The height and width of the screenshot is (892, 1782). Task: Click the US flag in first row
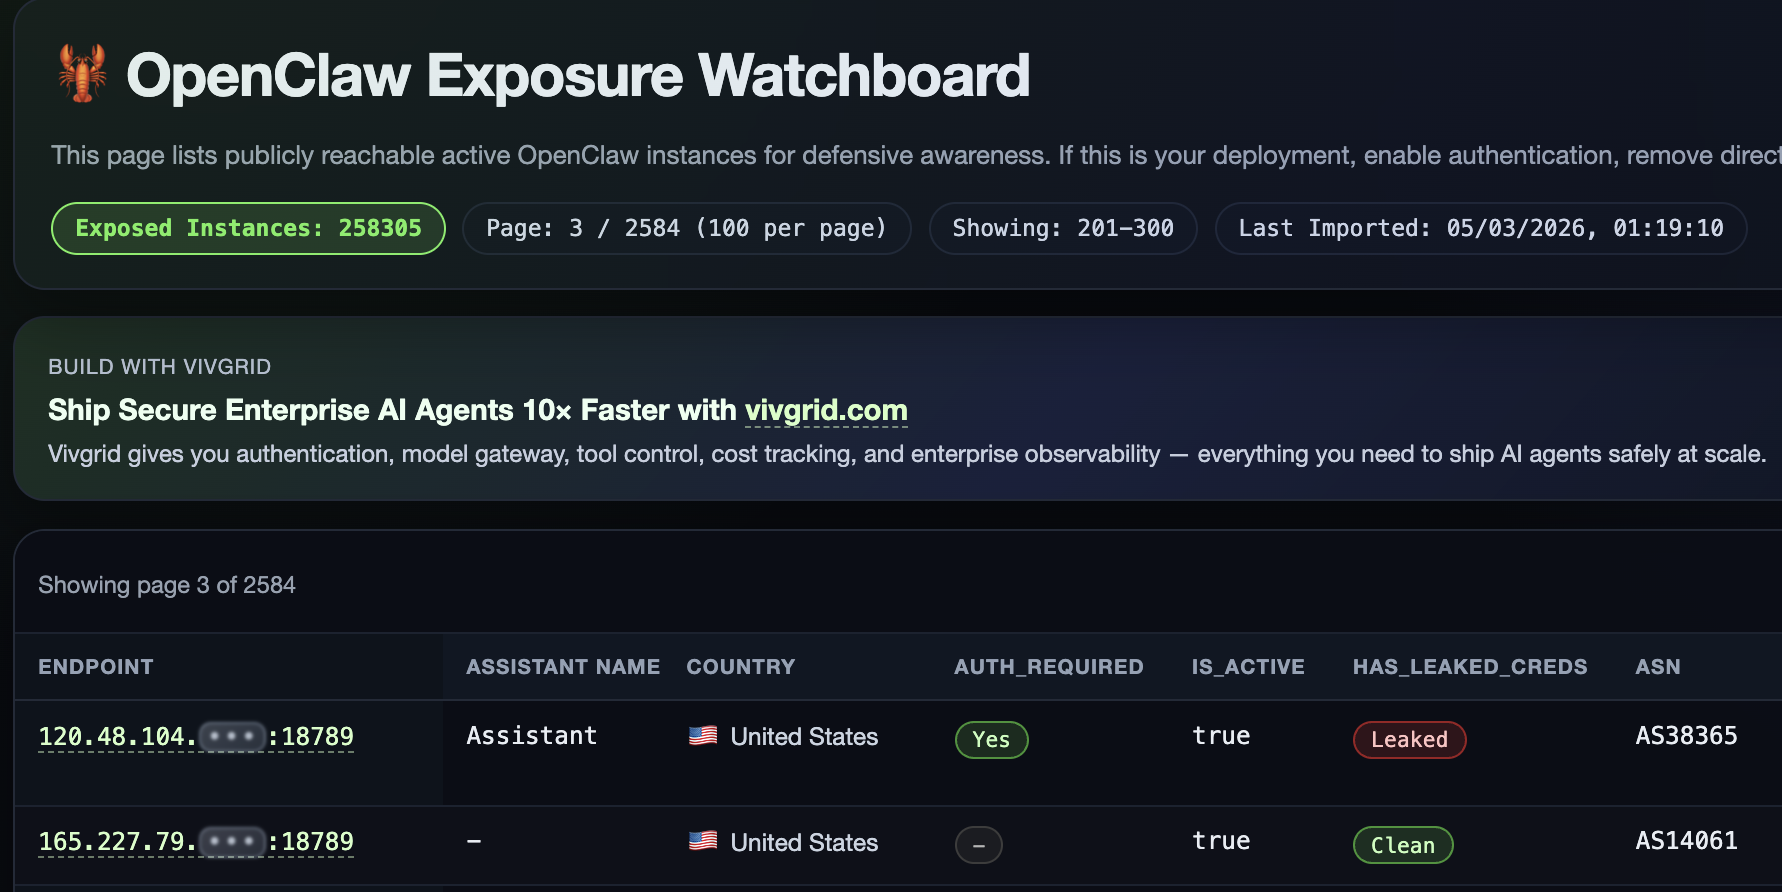(x=703, y=736)
